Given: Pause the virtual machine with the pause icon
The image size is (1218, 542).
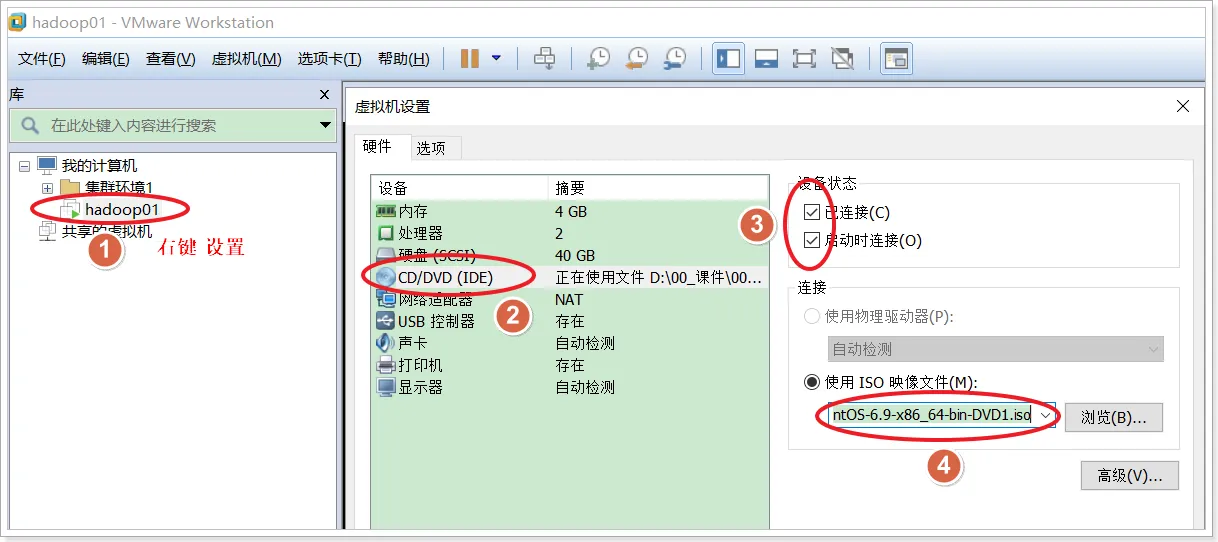Looking at the screenshot, I should (469, 59).
